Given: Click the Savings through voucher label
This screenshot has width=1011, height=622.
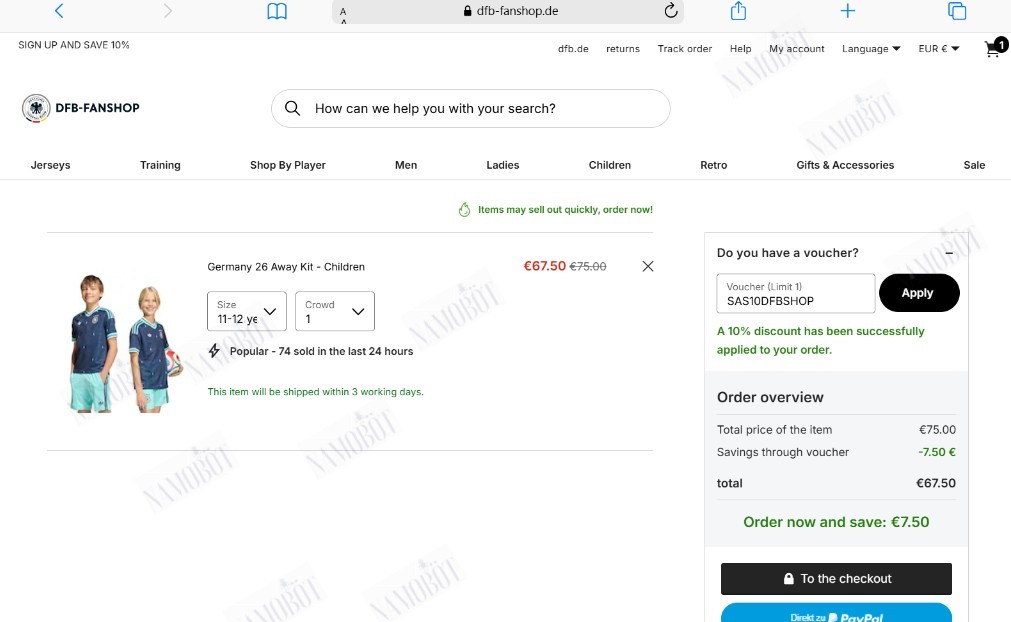Looking at the screenshot, I should point(783,452).
